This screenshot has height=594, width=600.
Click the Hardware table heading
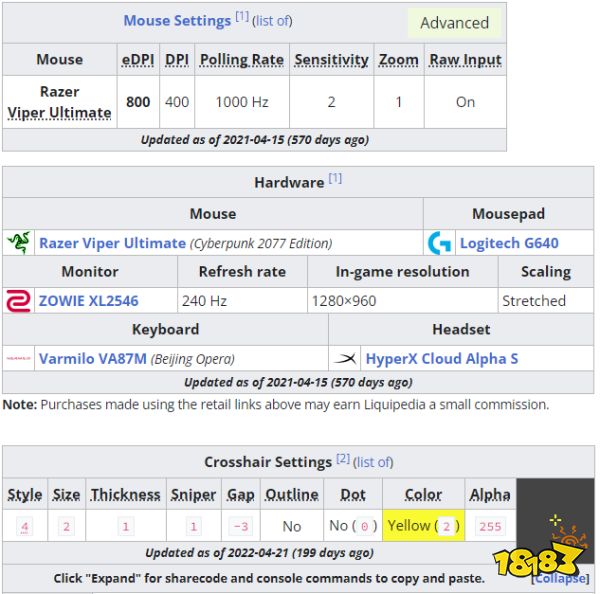point(289,183)
